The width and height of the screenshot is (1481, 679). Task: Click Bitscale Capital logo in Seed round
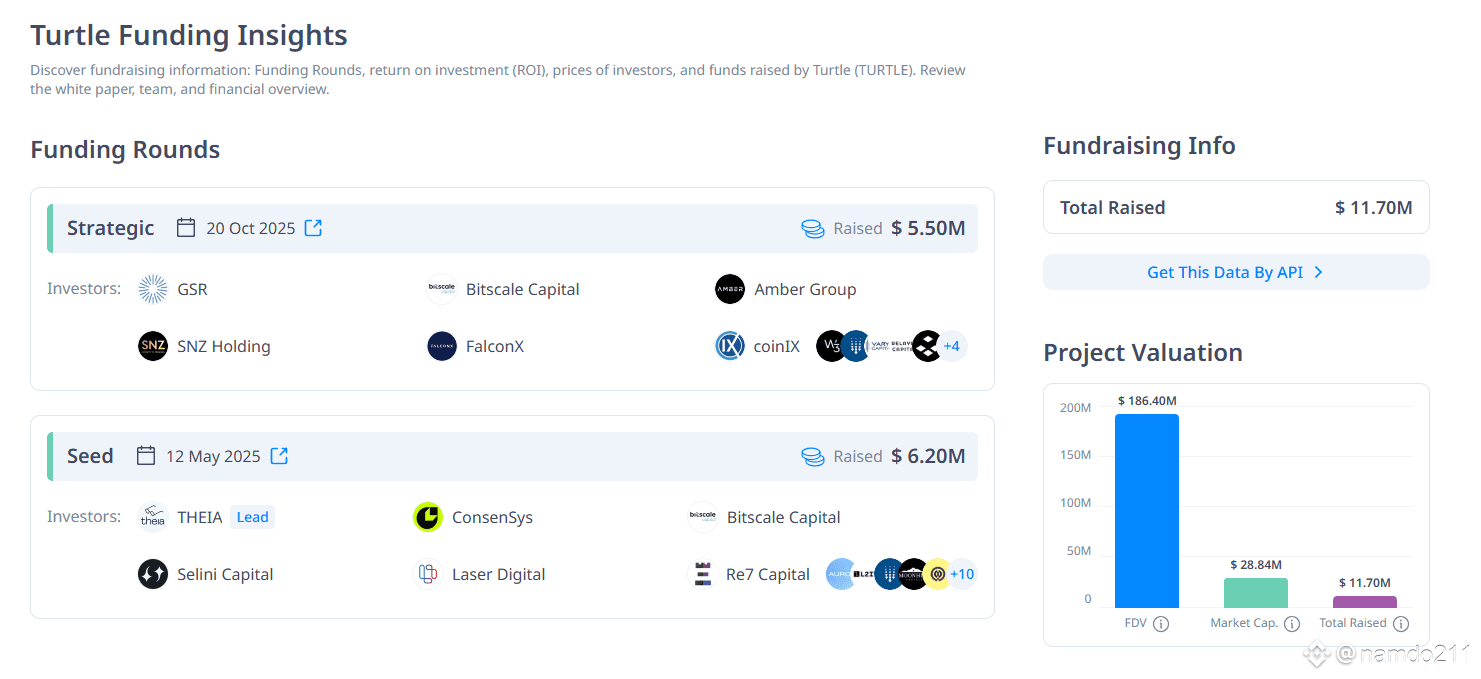point(703,517)
